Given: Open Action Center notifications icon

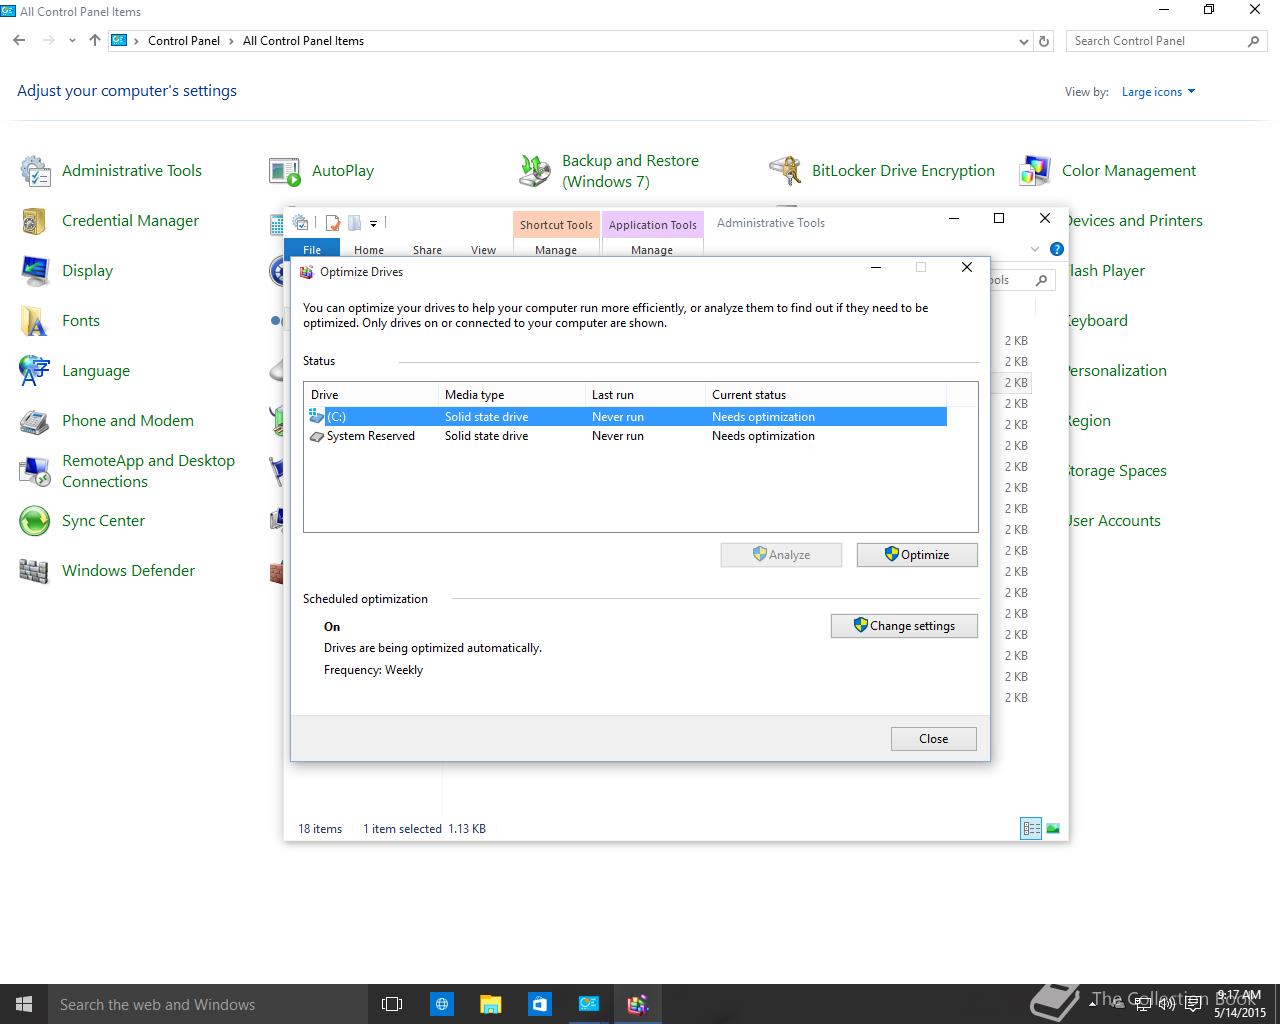Looking at the screenshot, I should tap(1193, 1004).
